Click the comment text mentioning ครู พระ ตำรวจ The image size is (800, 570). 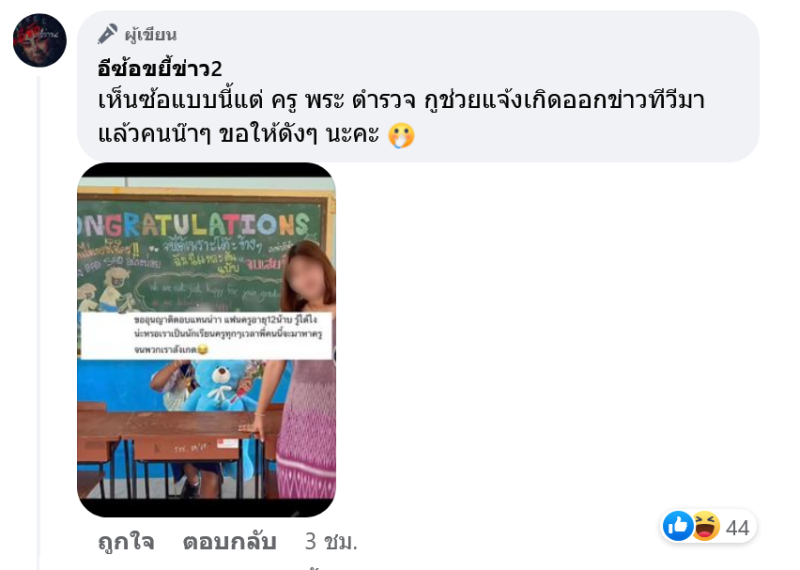[402, 117]
